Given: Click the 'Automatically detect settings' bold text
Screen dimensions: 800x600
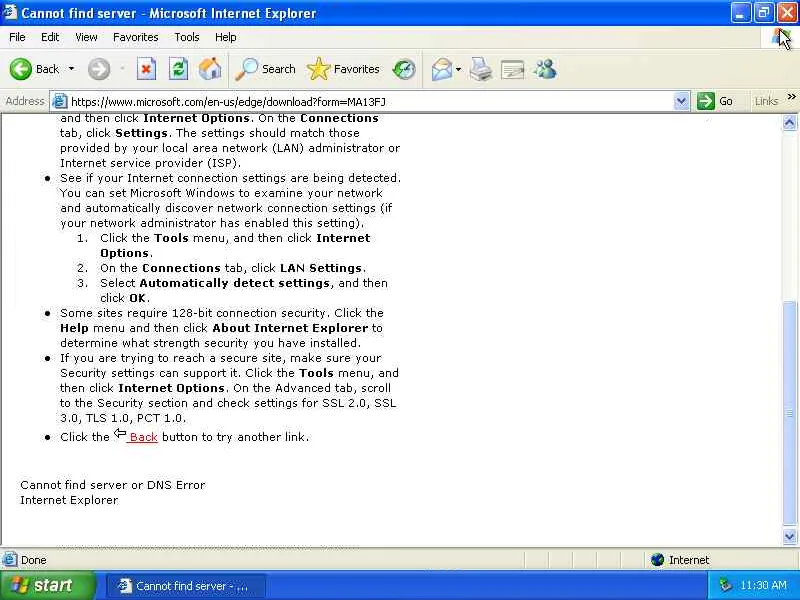Looking at the screenshot, I should tap(234, 283).
